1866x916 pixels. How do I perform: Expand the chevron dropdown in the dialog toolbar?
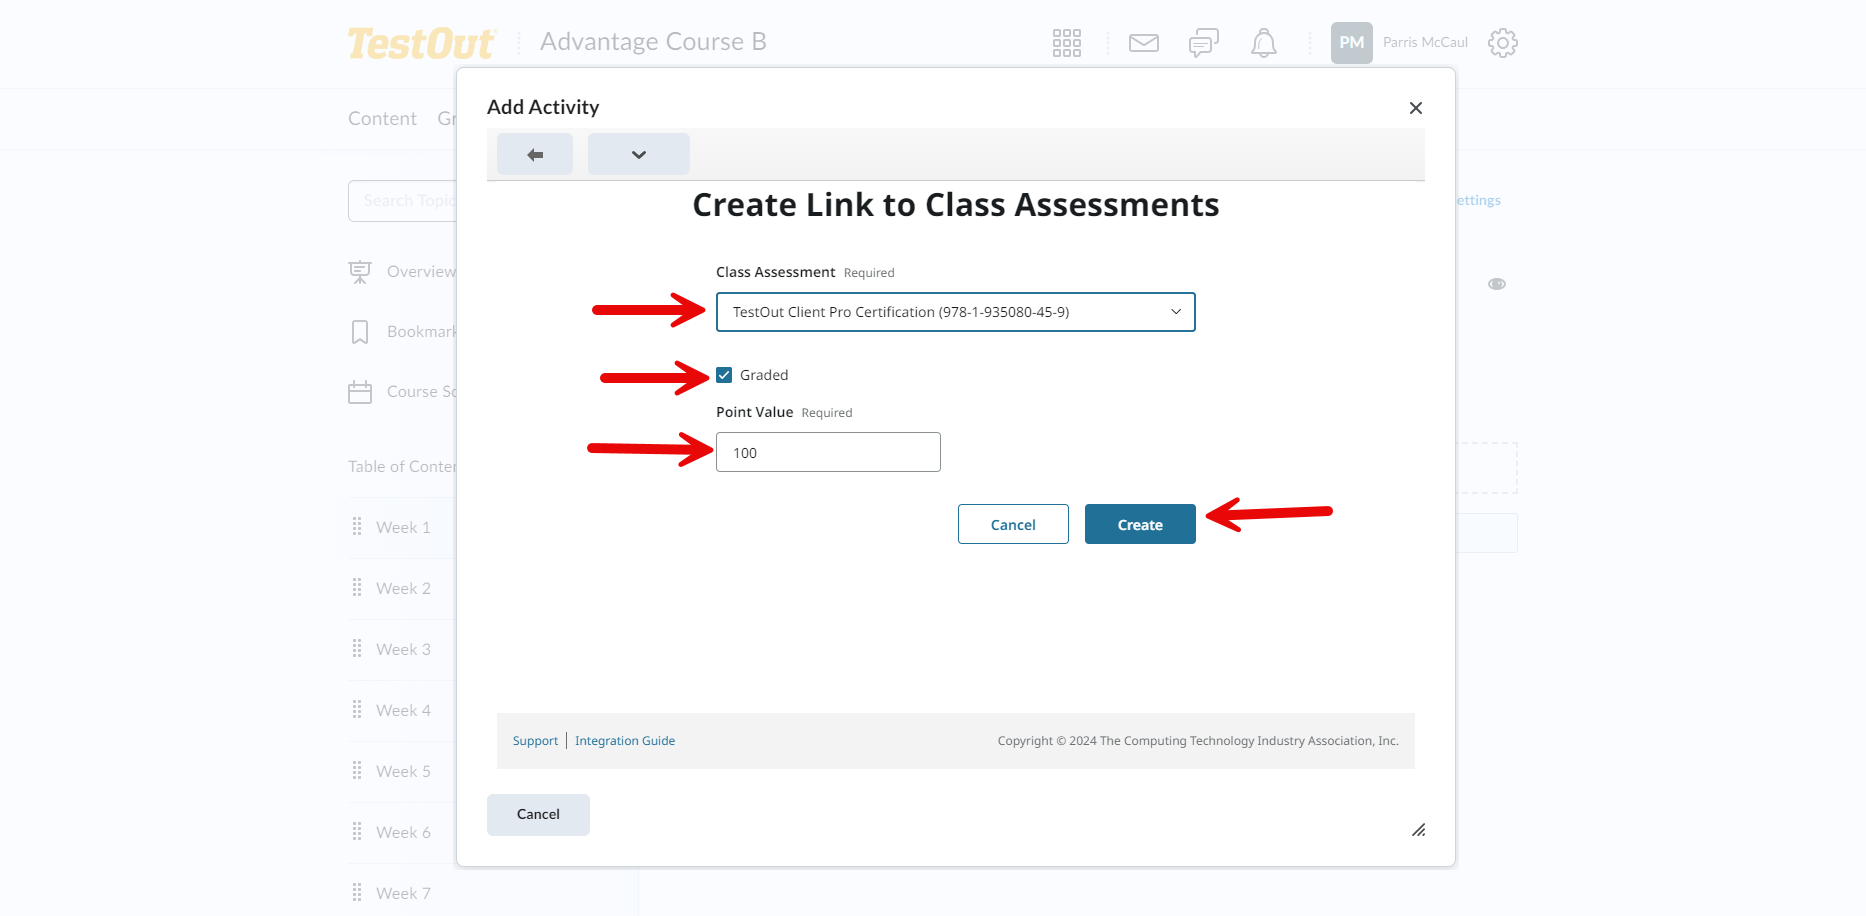click(x=638, y=154)
